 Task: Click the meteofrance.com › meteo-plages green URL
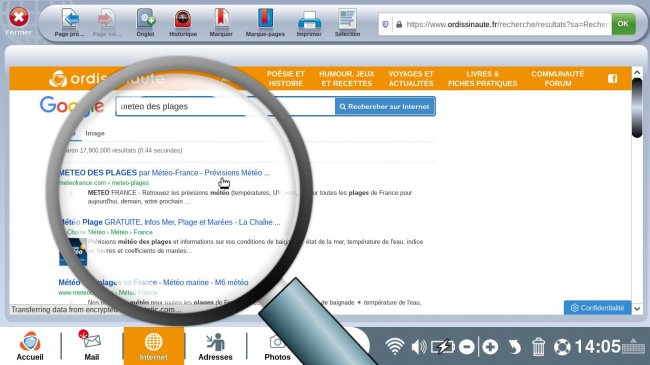[104, 182]
